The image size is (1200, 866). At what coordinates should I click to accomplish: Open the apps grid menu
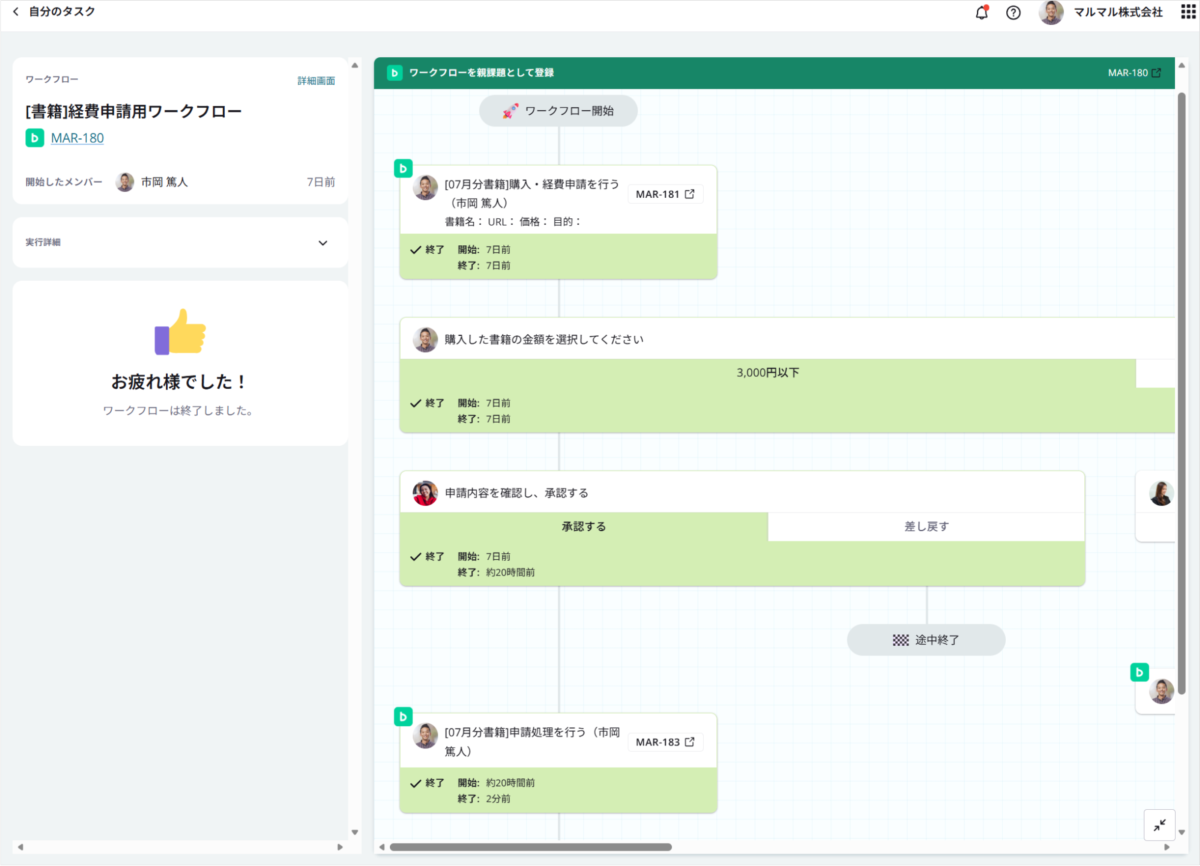[1188, 12]
